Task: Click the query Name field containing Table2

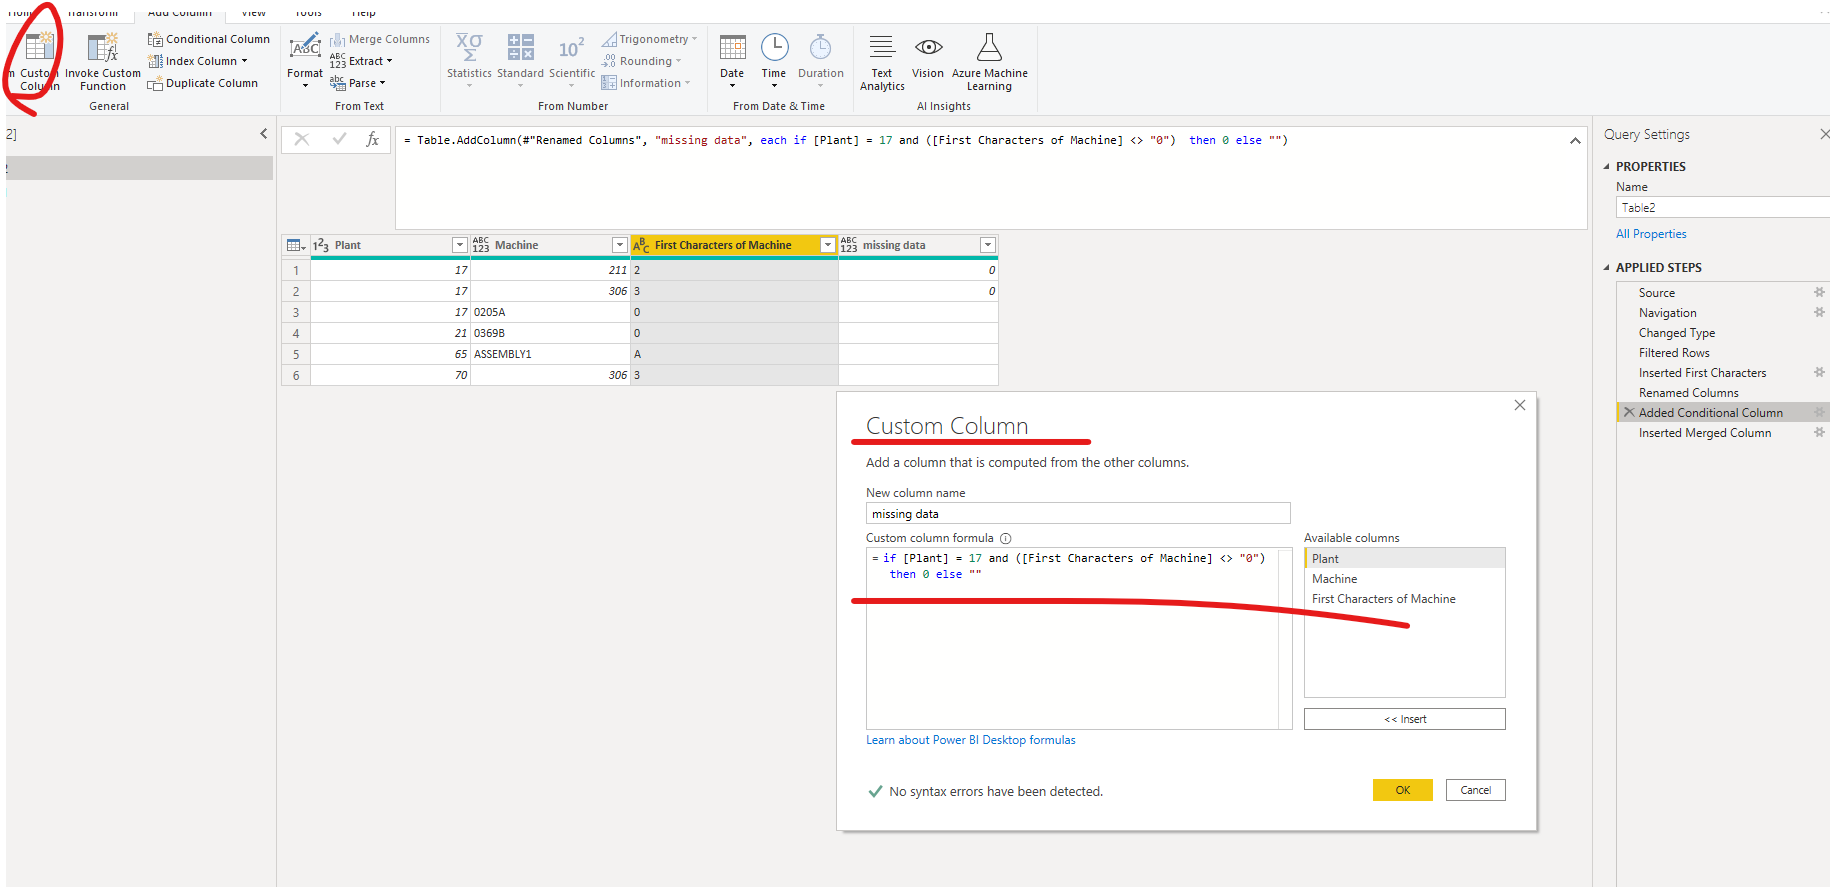Action: tap(1723, 207)
